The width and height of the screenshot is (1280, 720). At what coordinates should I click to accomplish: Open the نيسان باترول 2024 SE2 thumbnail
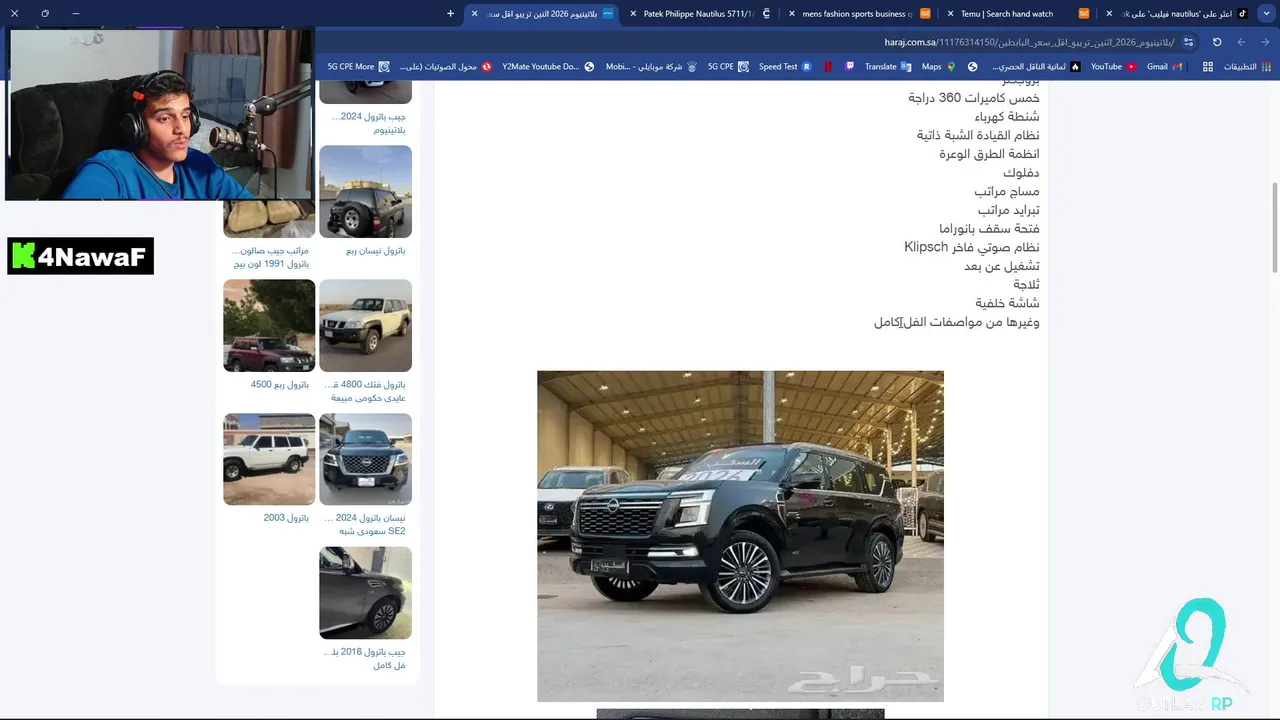click(x=365, y=459)
